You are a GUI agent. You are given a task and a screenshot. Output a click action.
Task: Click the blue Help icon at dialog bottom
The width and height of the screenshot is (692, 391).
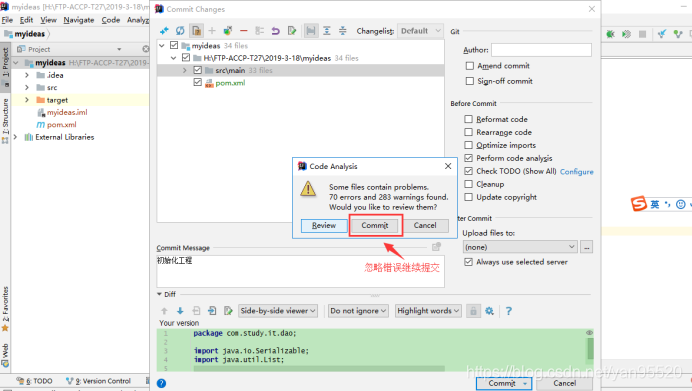[162, 383]
